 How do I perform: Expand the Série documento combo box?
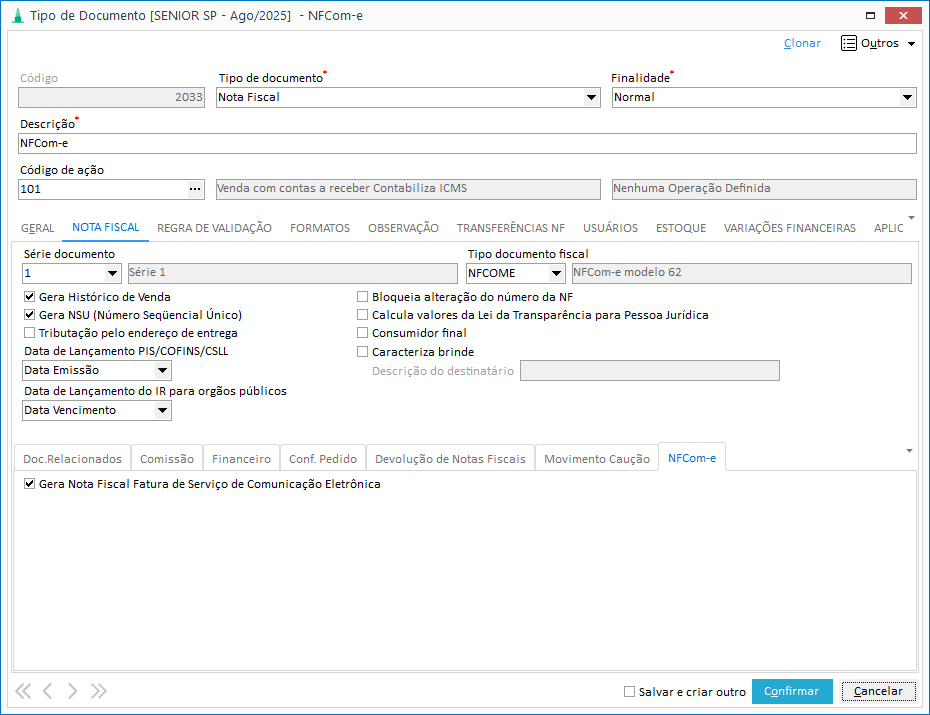point(111,274)
